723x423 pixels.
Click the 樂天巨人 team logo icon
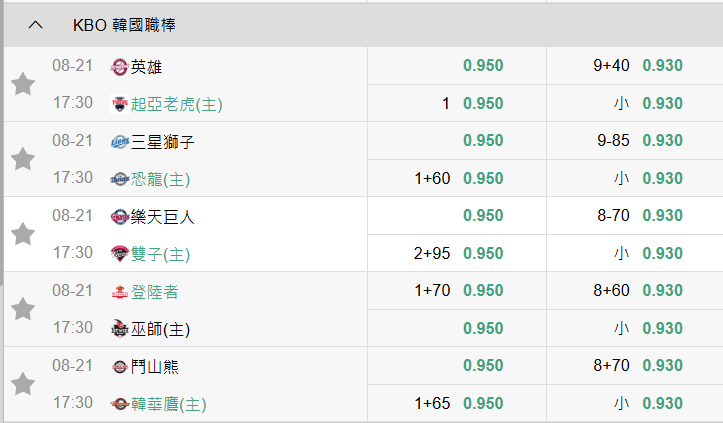coord(119,216)
